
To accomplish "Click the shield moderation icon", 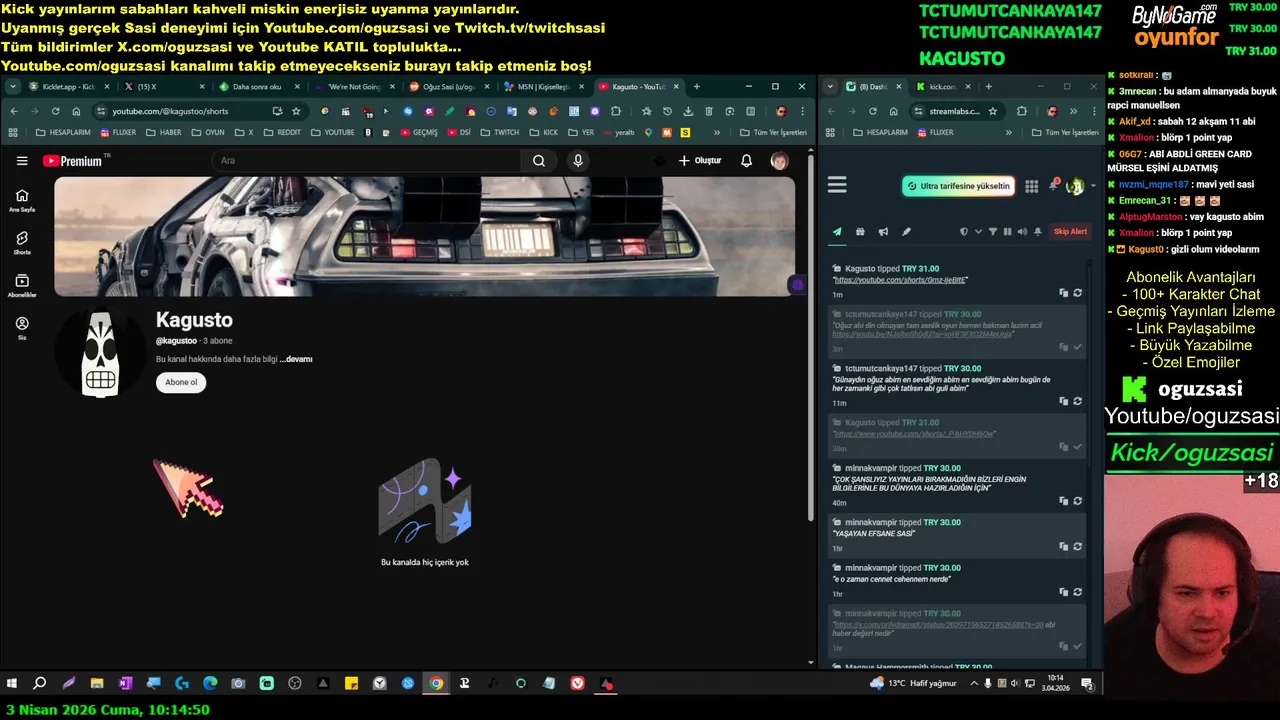I will click(964, 232).
